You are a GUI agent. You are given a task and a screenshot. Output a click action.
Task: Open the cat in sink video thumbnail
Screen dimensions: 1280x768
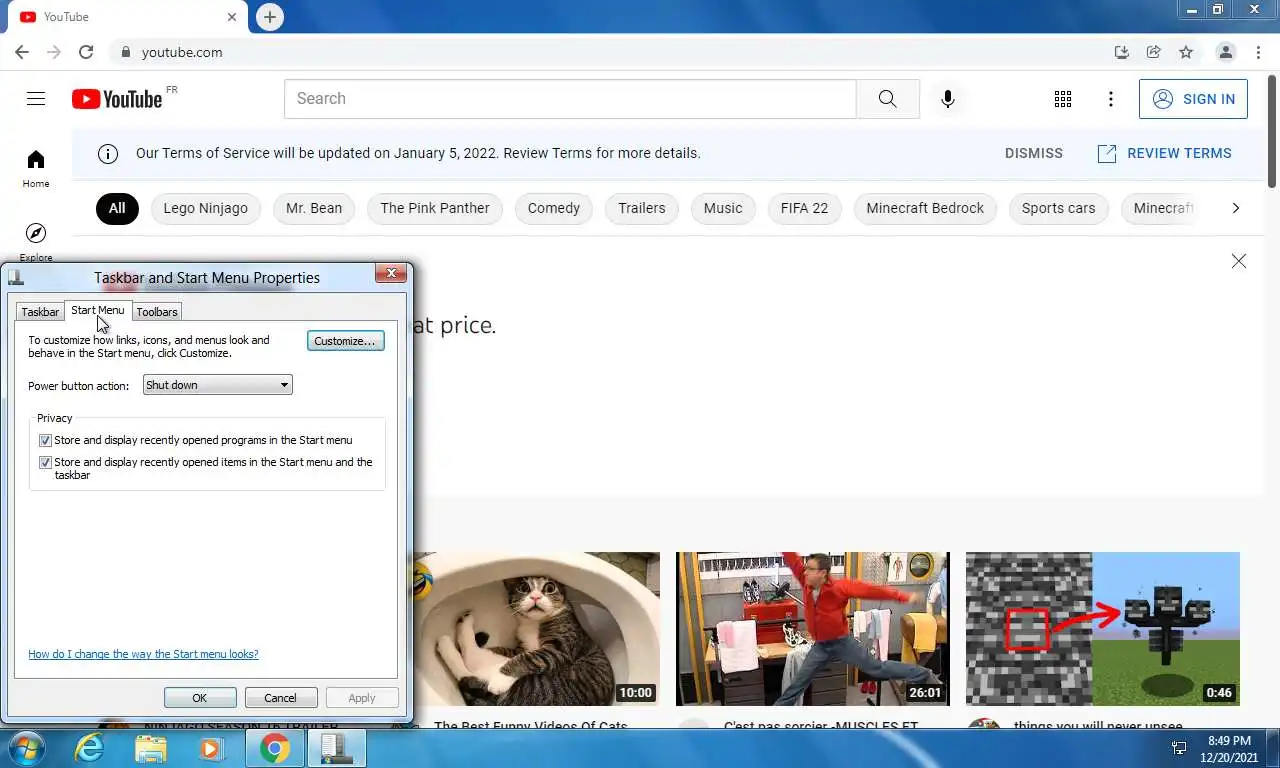coord(535,629)
